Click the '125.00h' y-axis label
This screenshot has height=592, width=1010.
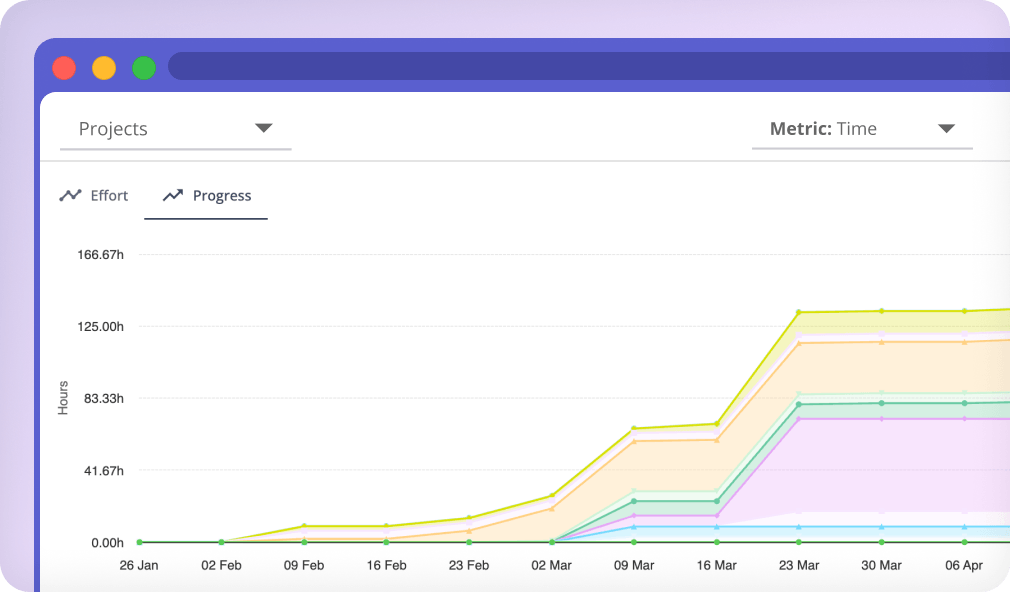point(100,327)
